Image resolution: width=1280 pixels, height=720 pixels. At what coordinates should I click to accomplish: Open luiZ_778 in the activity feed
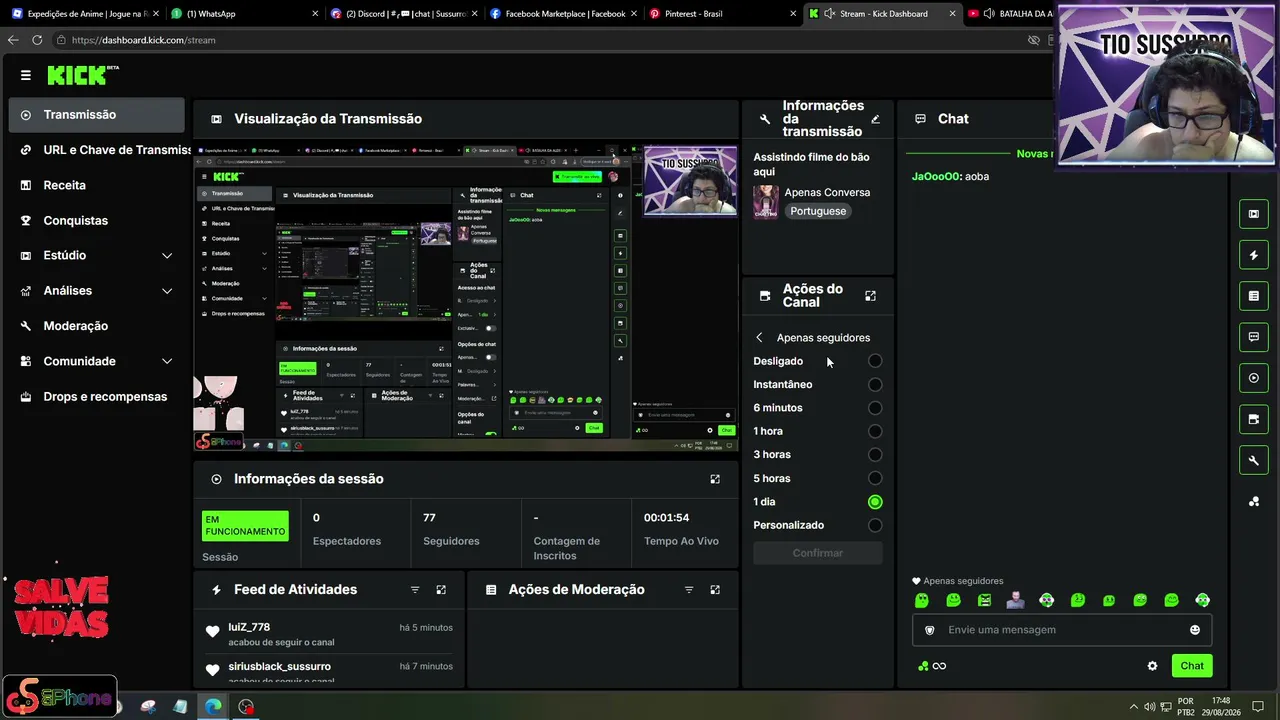coord(249,628)
